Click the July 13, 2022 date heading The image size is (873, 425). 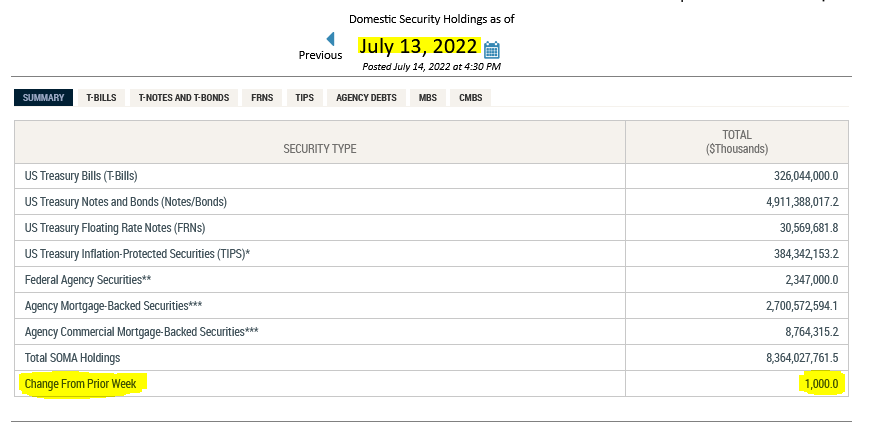pos(418,46)
